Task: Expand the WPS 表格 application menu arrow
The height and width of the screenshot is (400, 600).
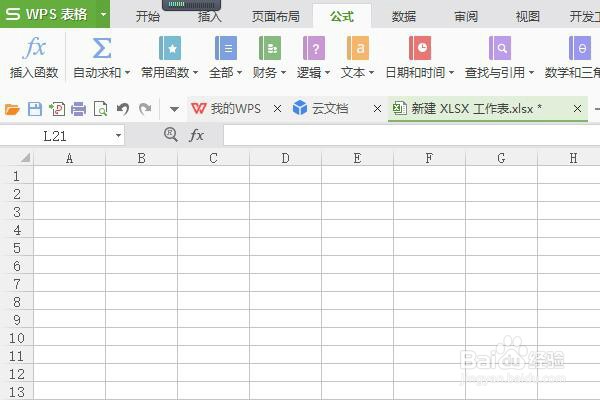Action: (x=103, y=14)
